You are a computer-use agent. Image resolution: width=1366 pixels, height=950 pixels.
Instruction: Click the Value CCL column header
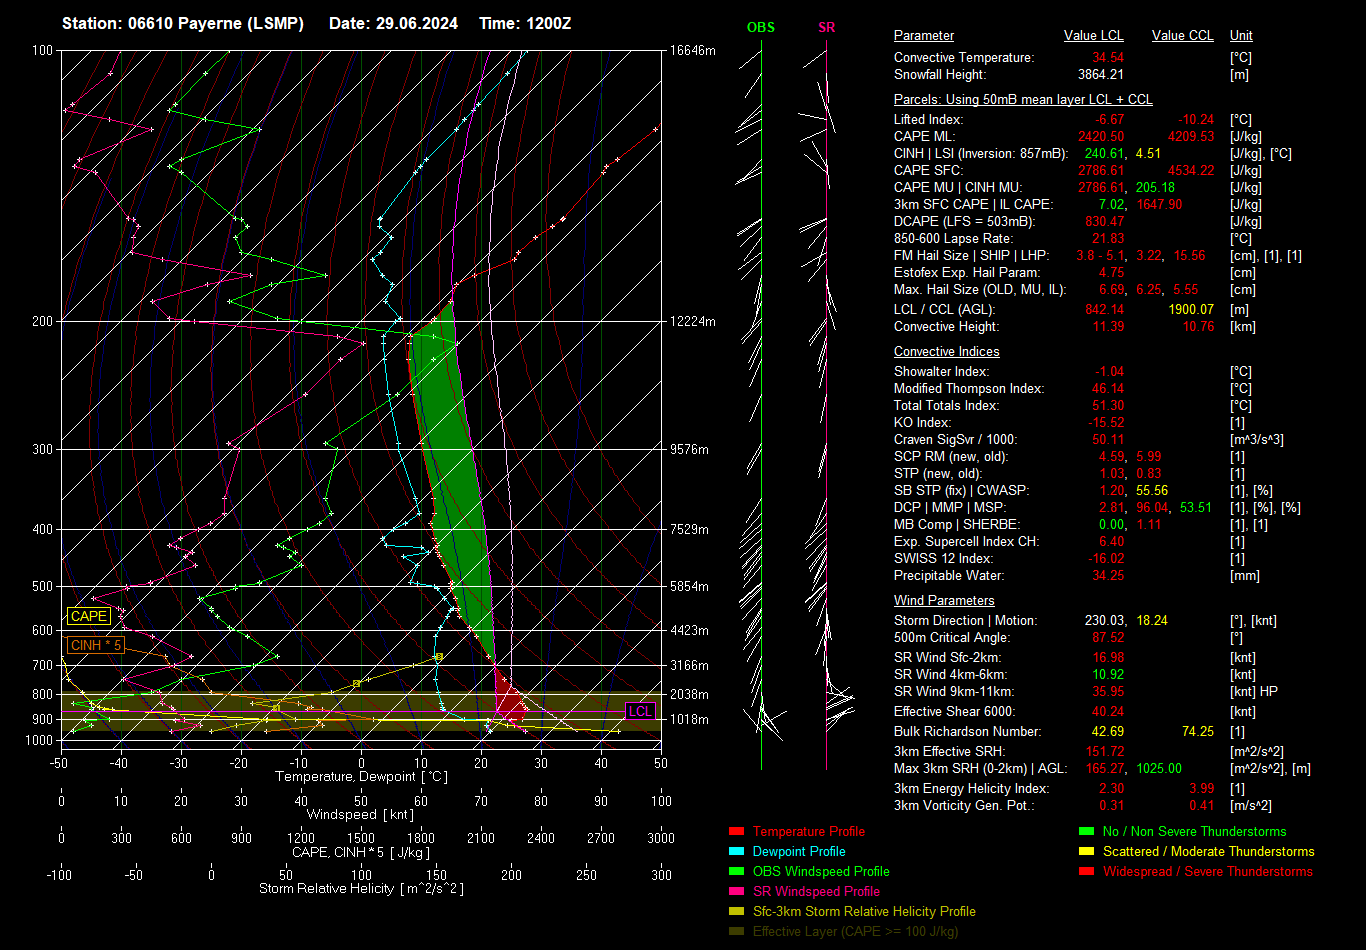(1182, 36)
